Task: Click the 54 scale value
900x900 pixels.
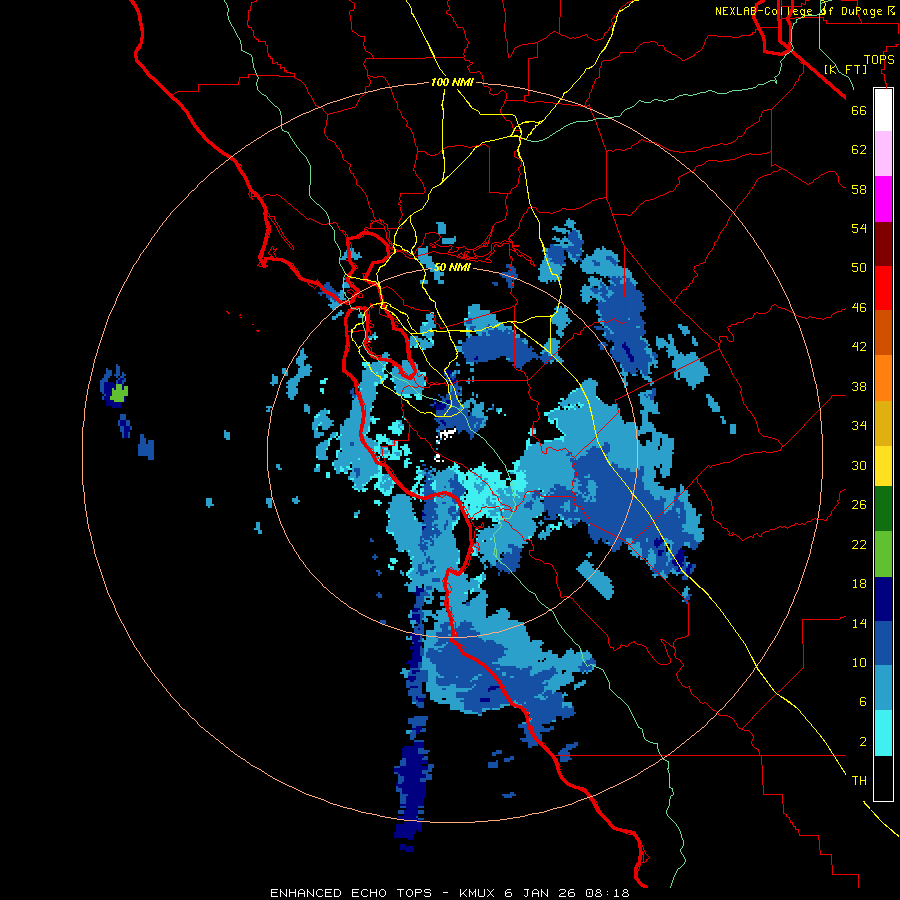Action: [x=859, y=228]
